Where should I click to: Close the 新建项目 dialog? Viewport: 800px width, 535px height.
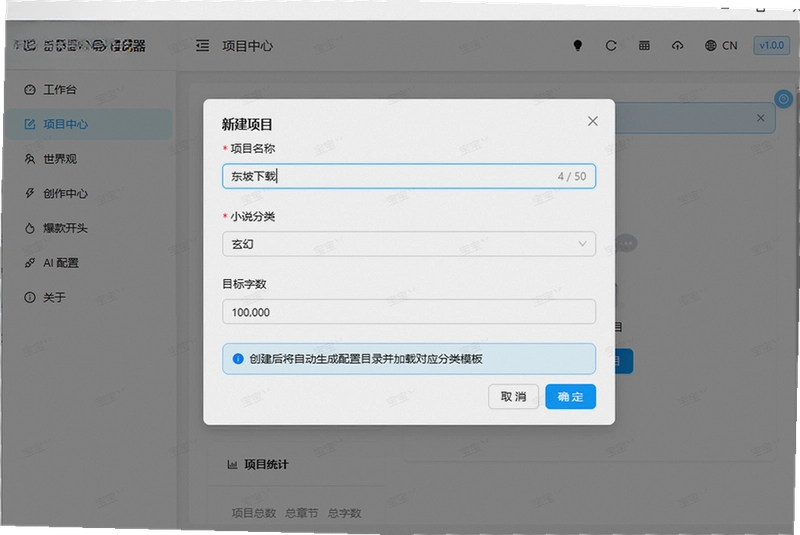coord(592,121)
